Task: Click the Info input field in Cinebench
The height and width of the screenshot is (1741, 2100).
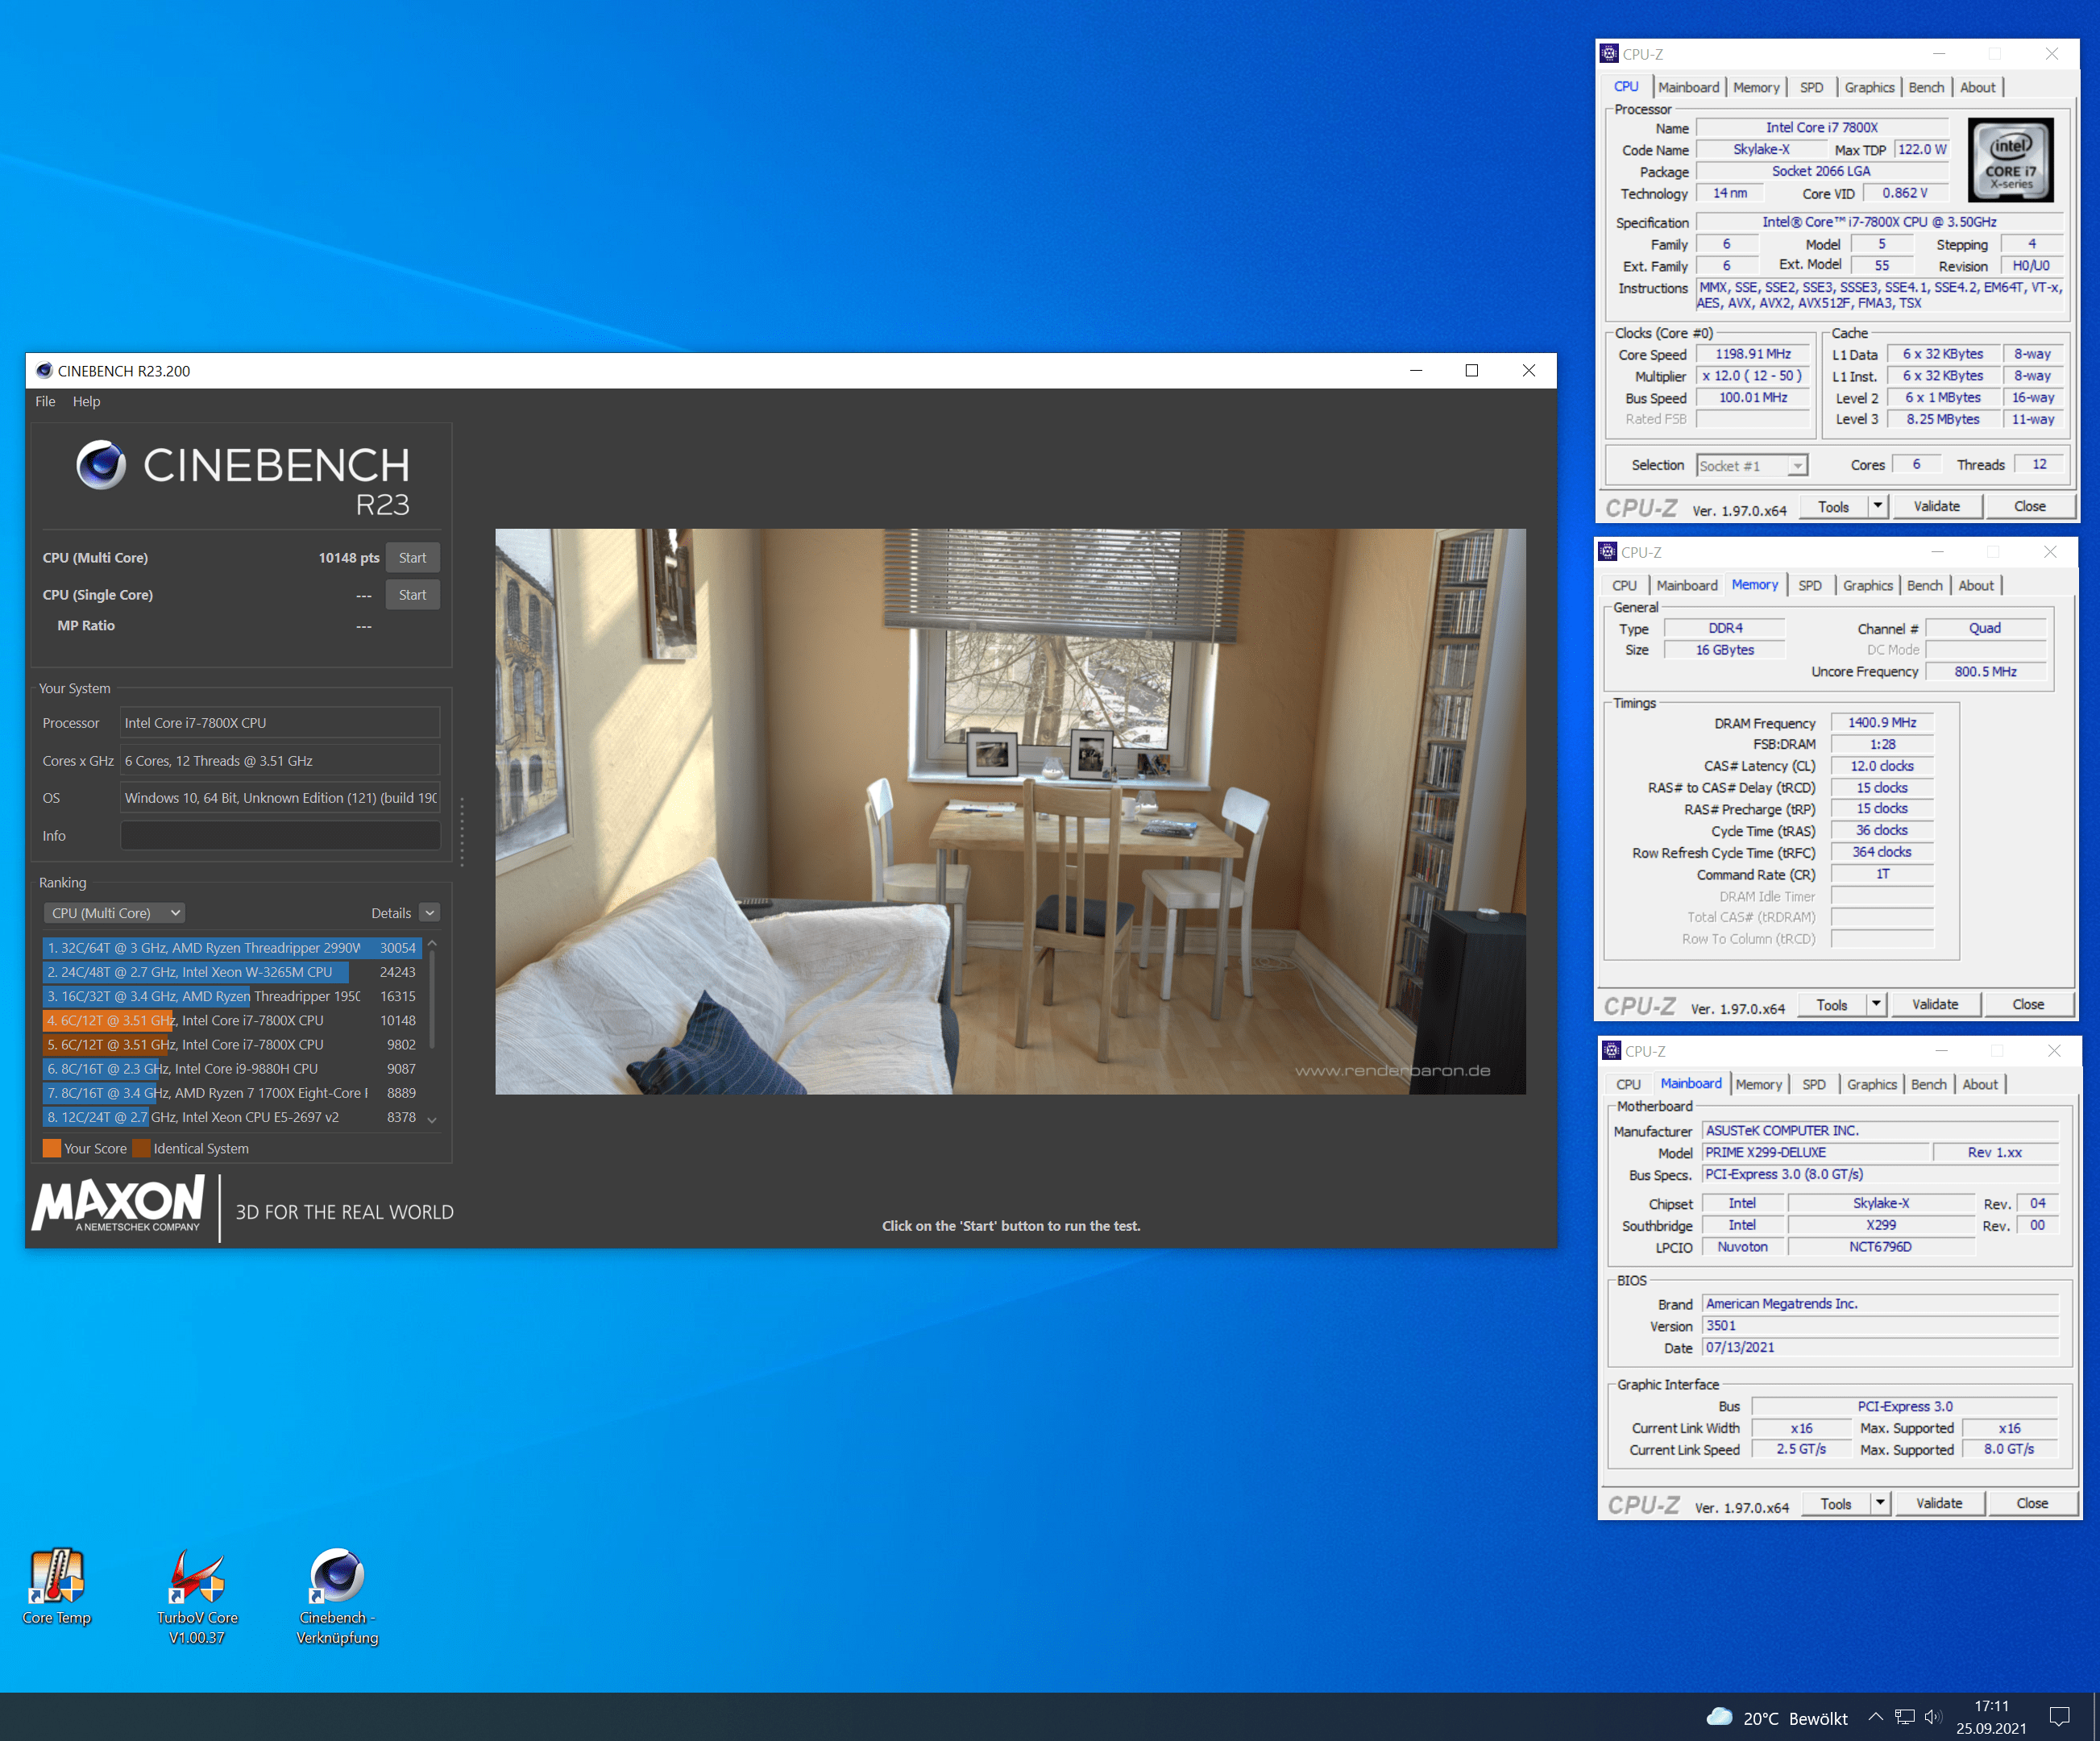Action: [280, 836]
